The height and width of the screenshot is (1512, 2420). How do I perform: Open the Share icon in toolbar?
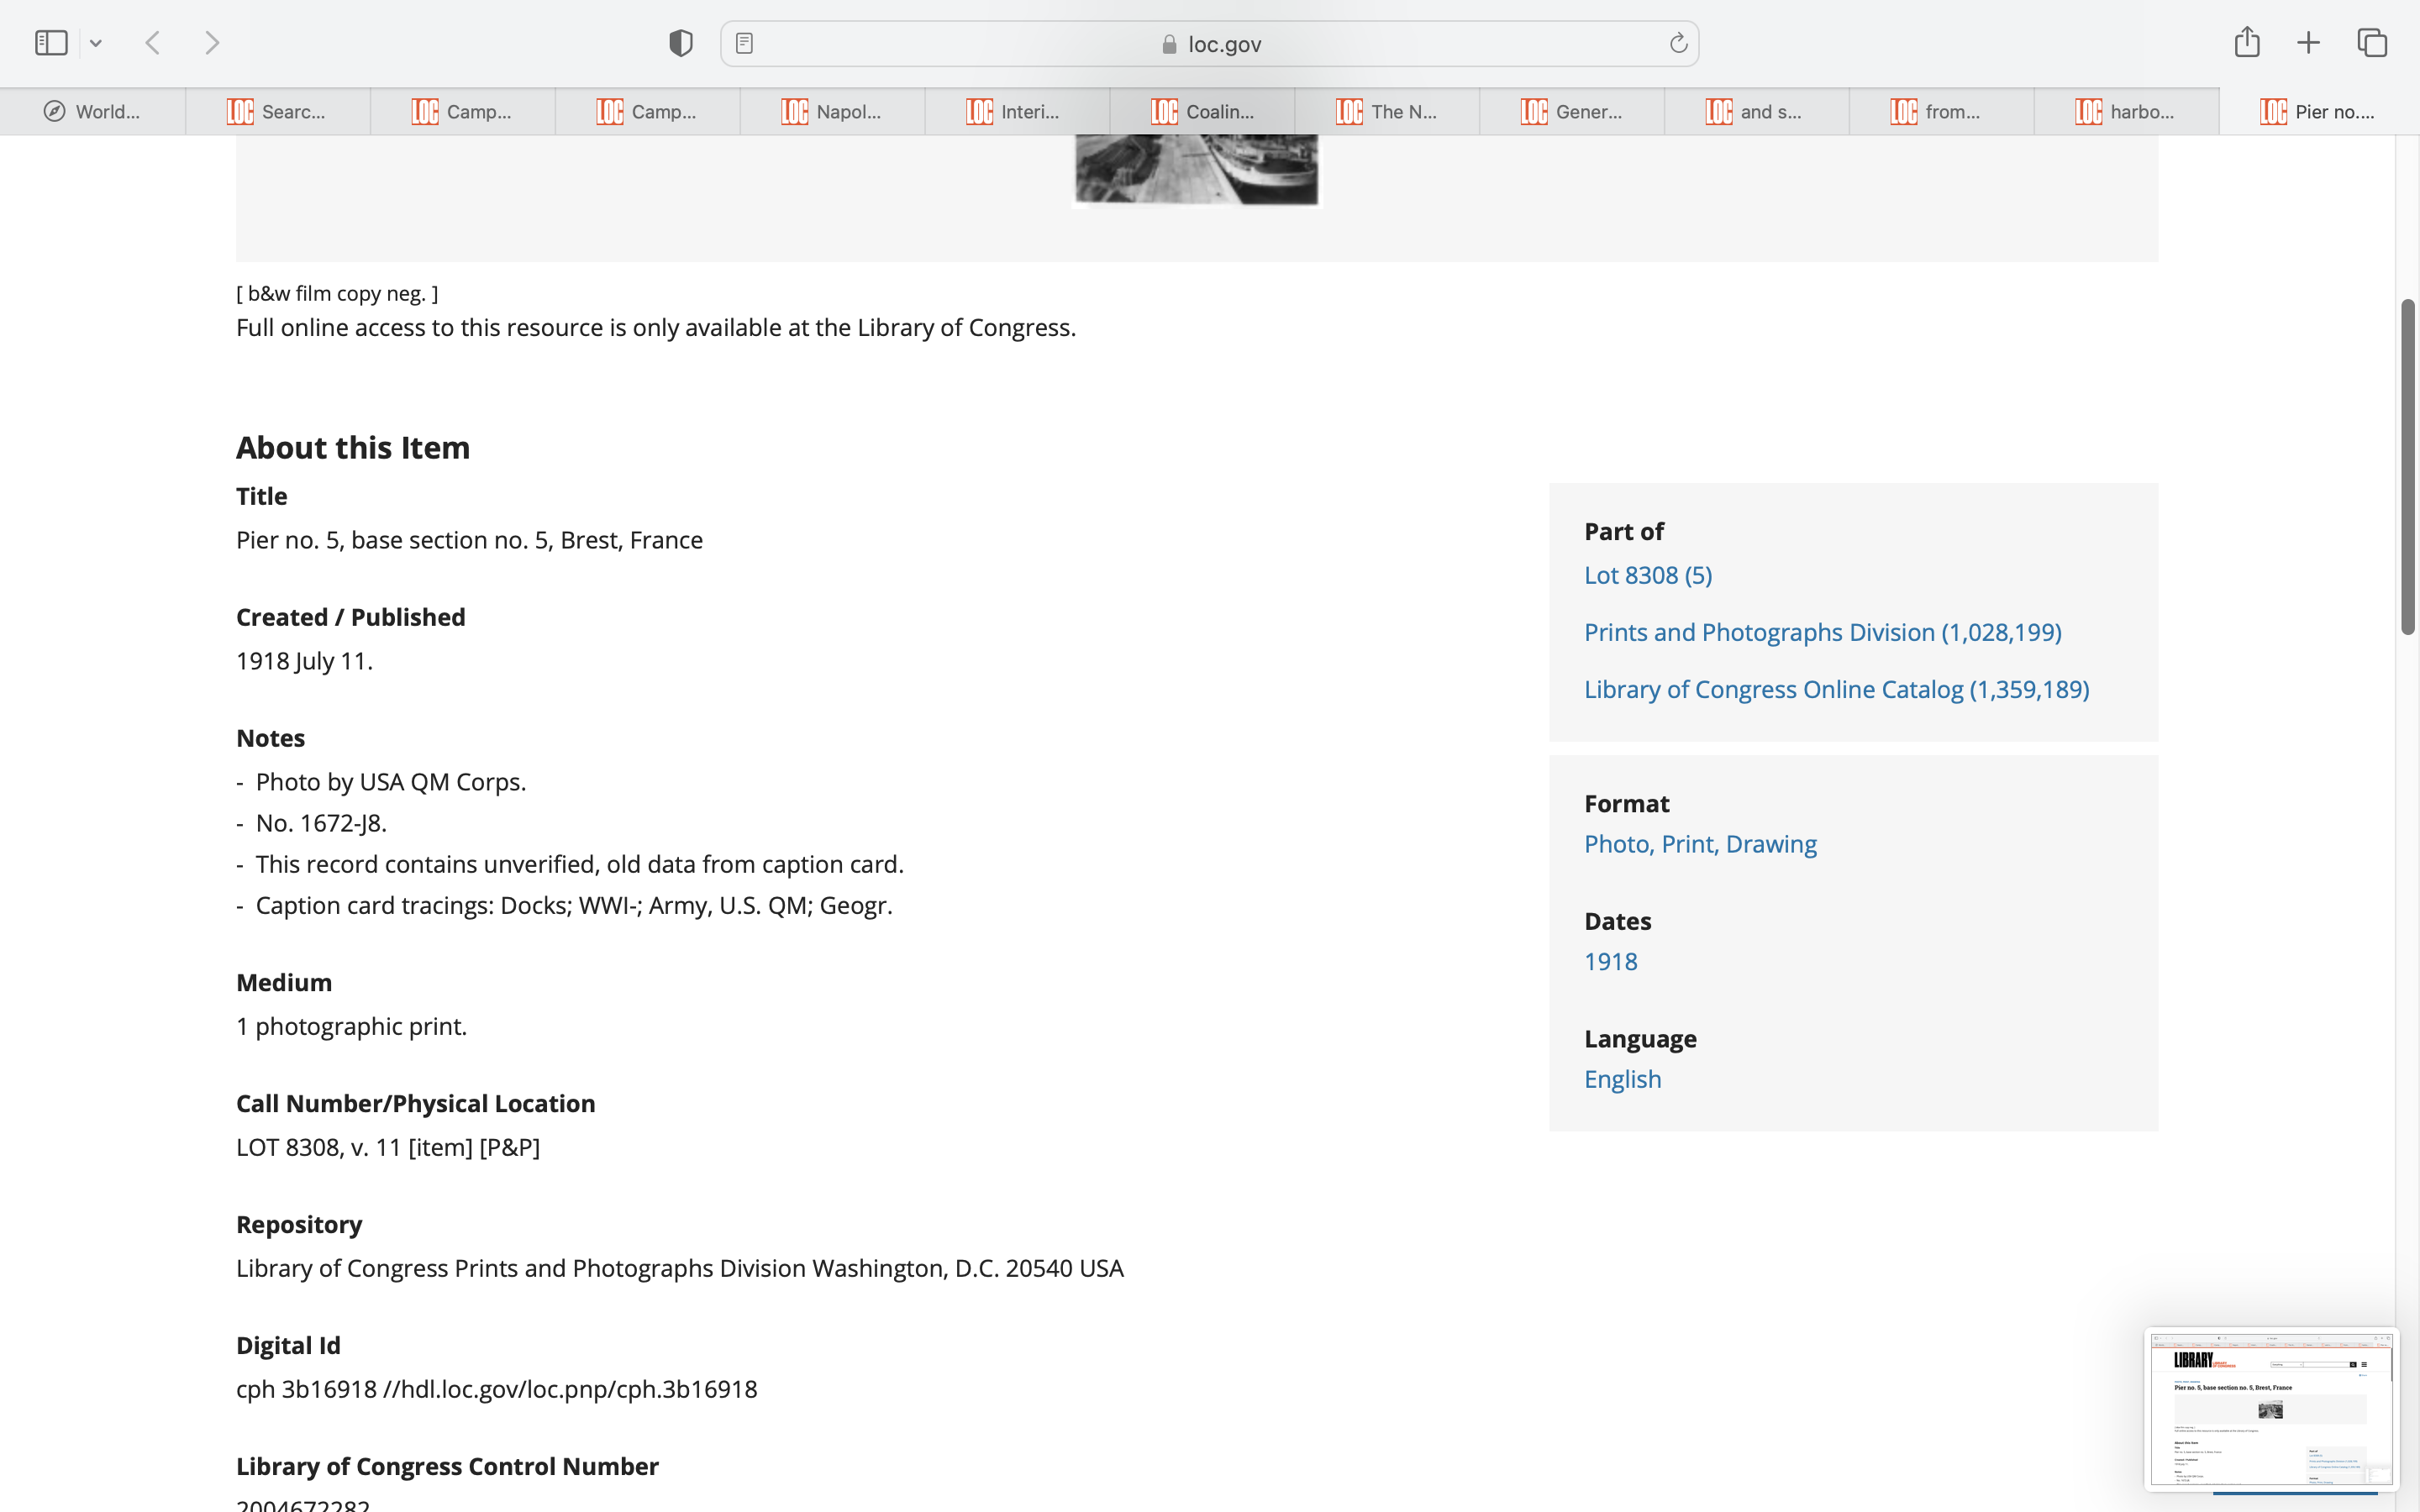tap(2247, 43)
